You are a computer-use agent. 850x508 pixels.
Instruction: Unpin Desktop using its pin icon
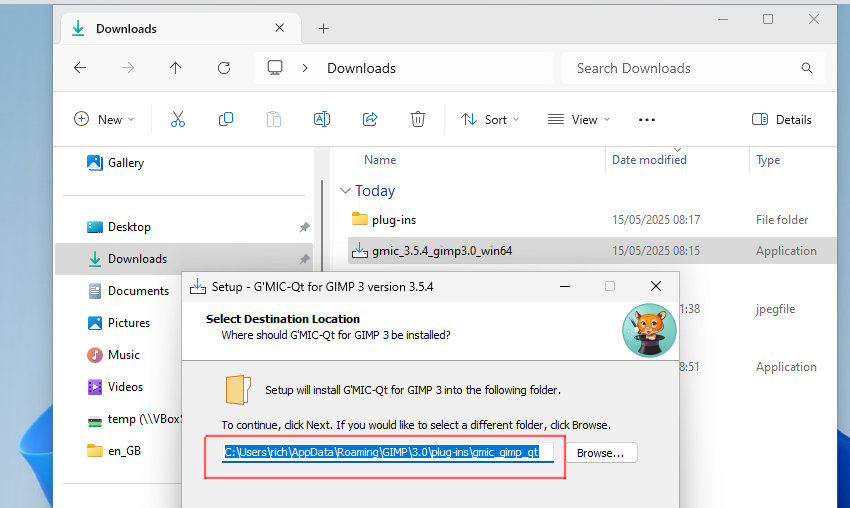[x=305, y=227]
